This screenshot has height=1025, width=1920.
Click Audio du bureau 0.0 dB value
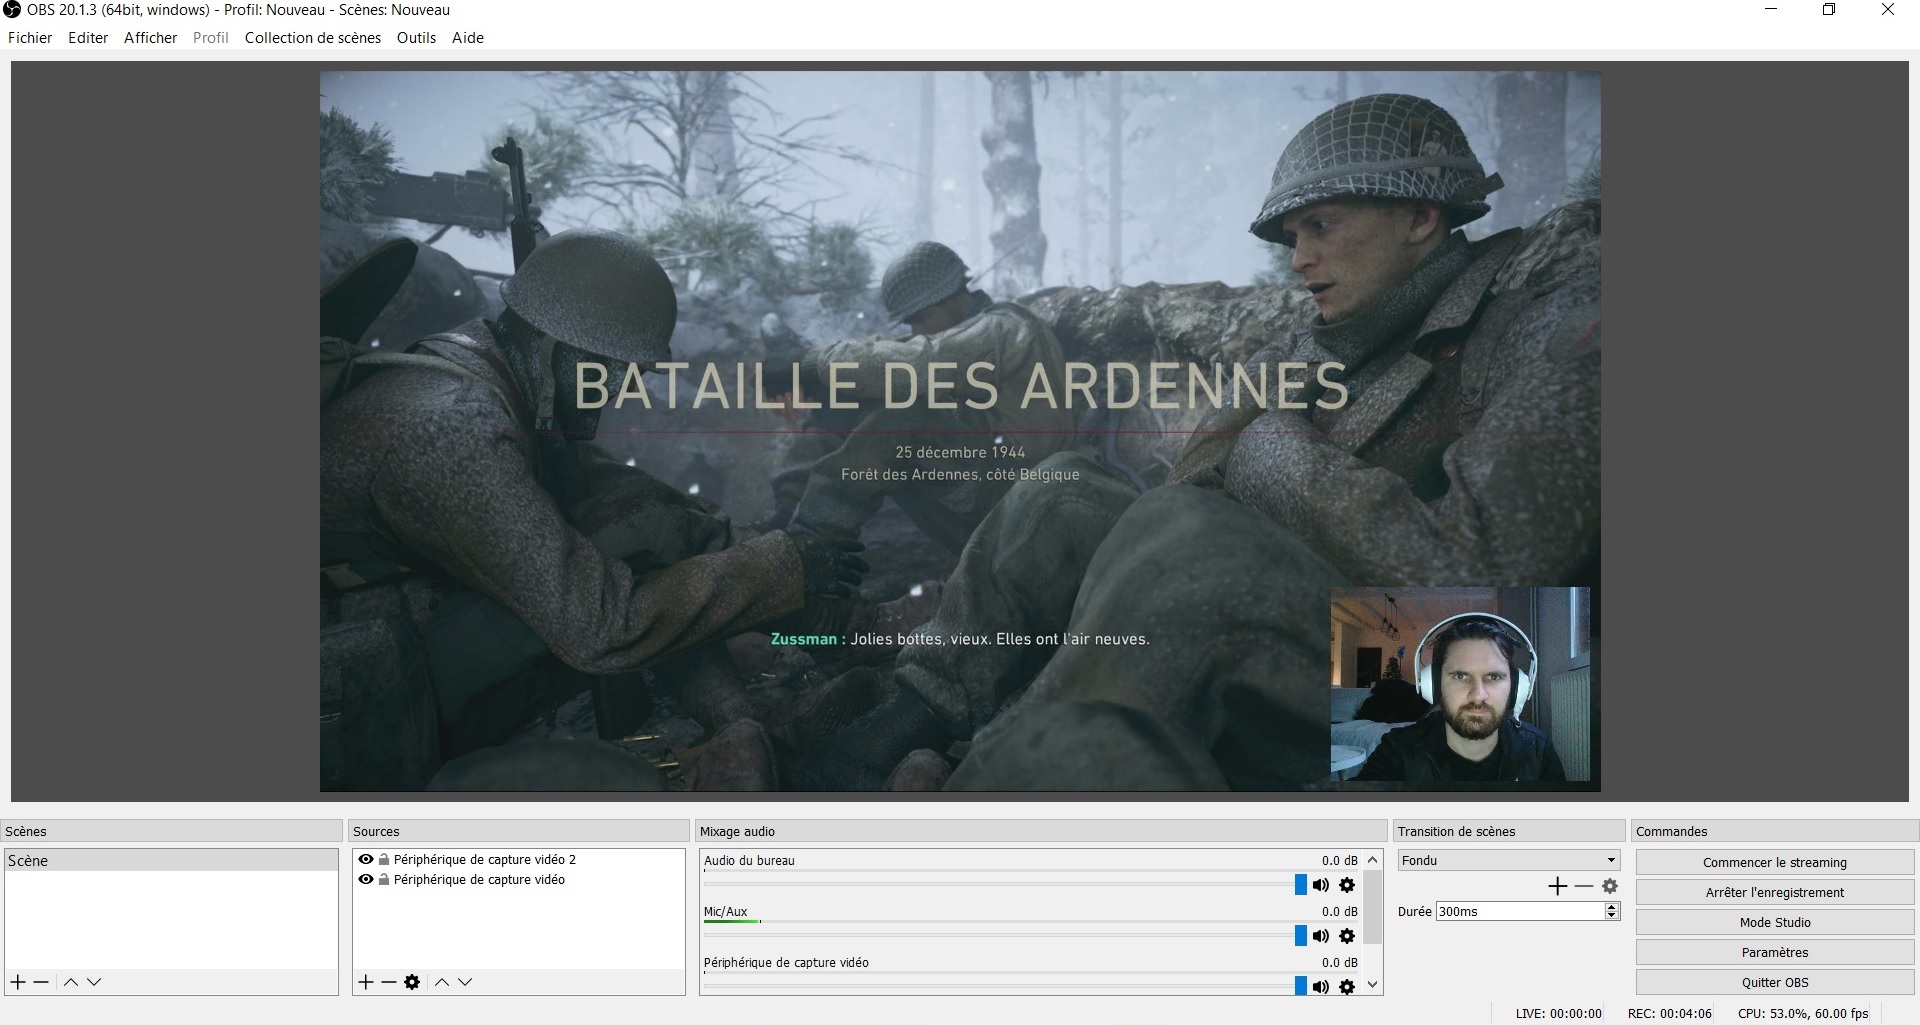[x=1339, y=860]
